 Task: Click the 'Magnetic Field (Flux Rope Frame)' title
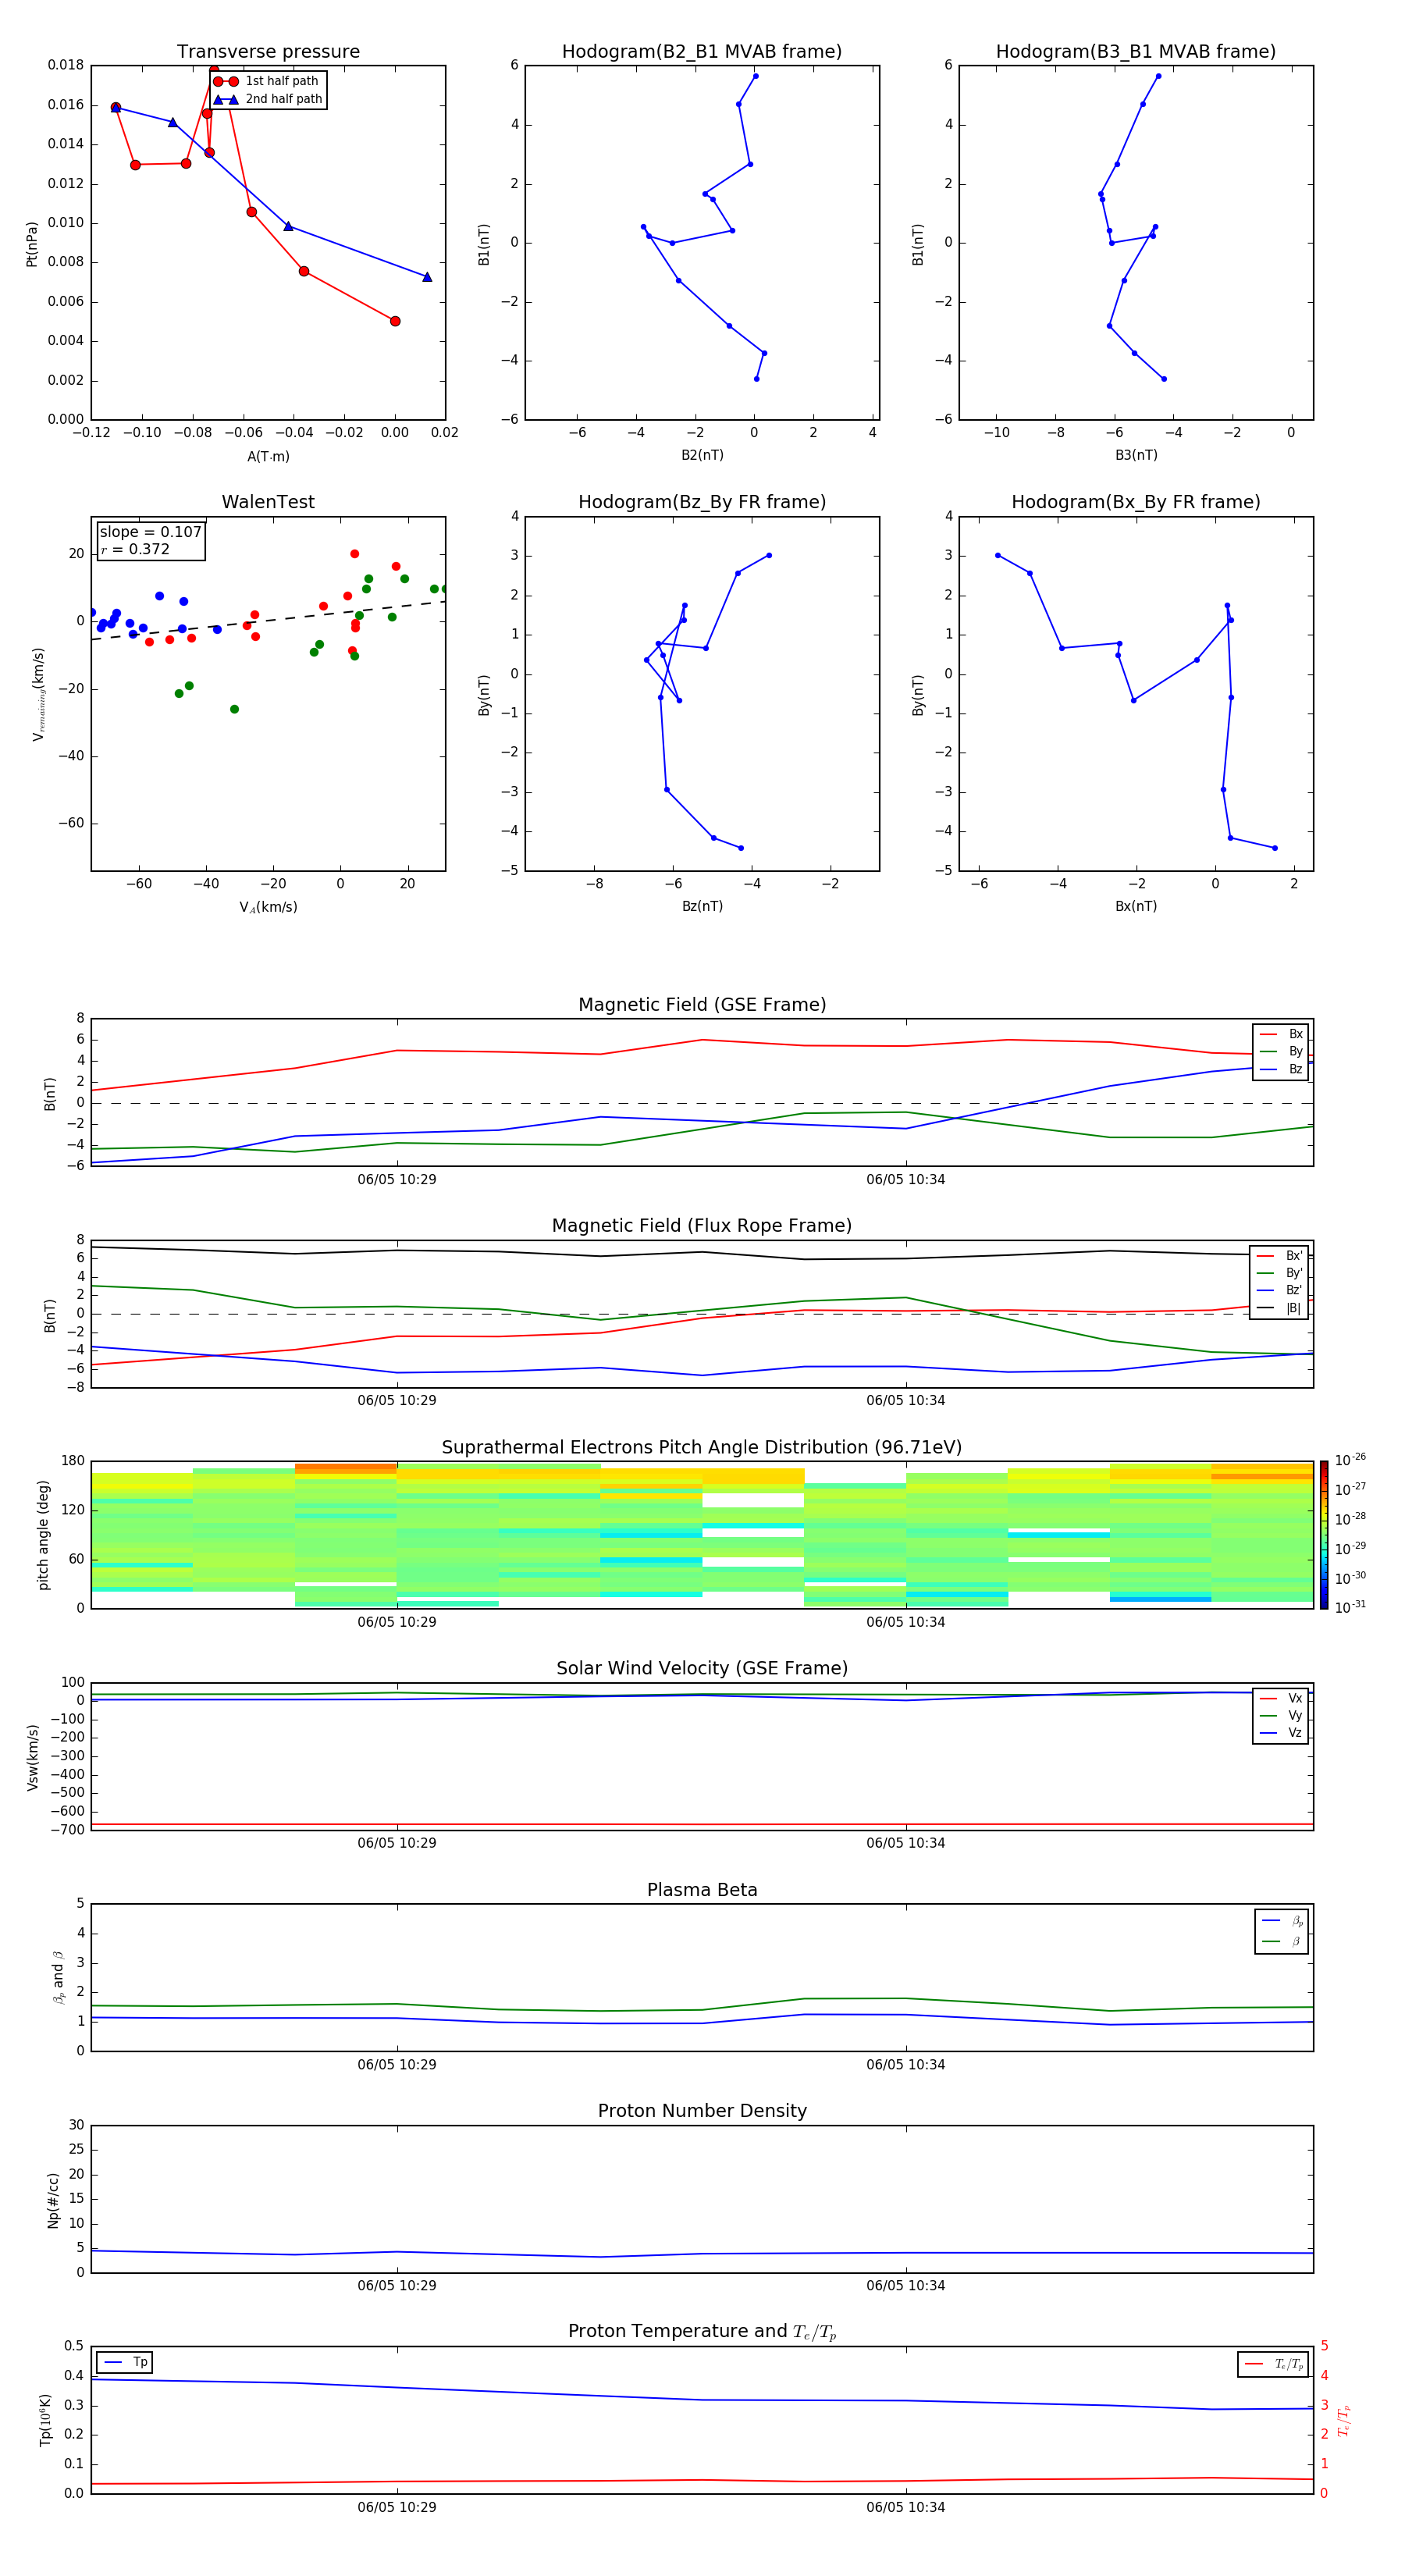point(702,1225)
